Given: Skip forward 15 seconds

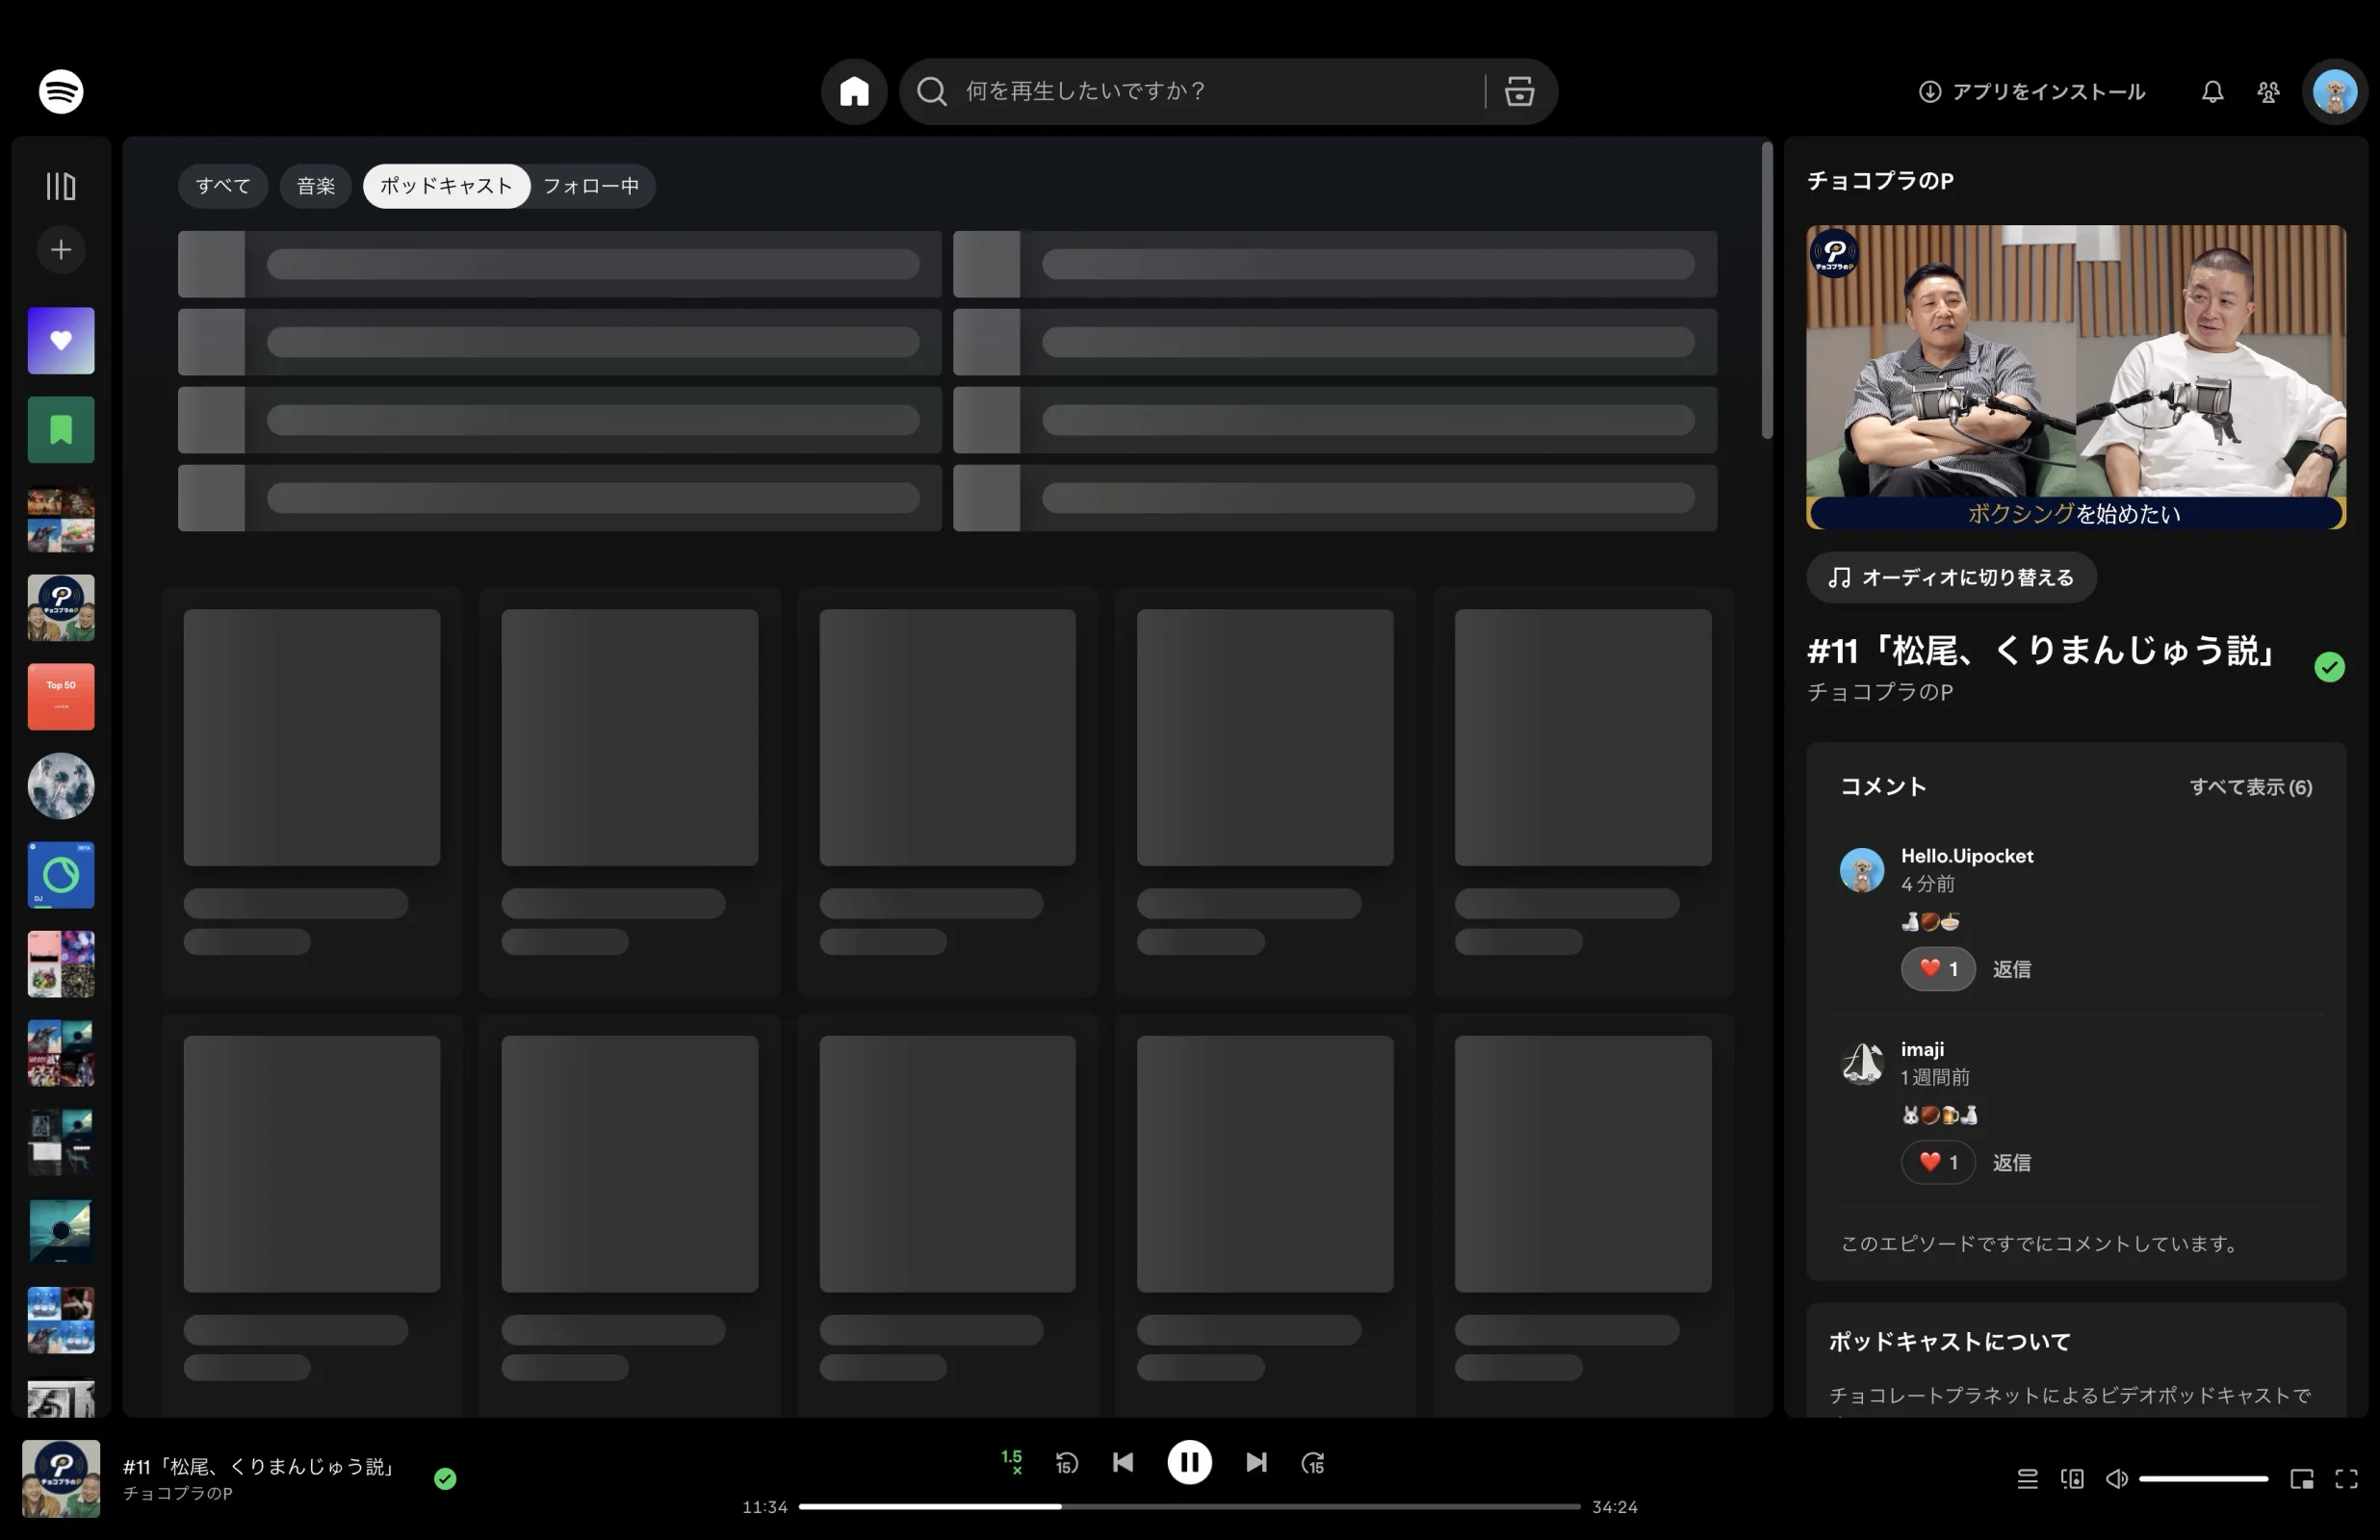Looking at the screenshot, I should [1313, 1463].
